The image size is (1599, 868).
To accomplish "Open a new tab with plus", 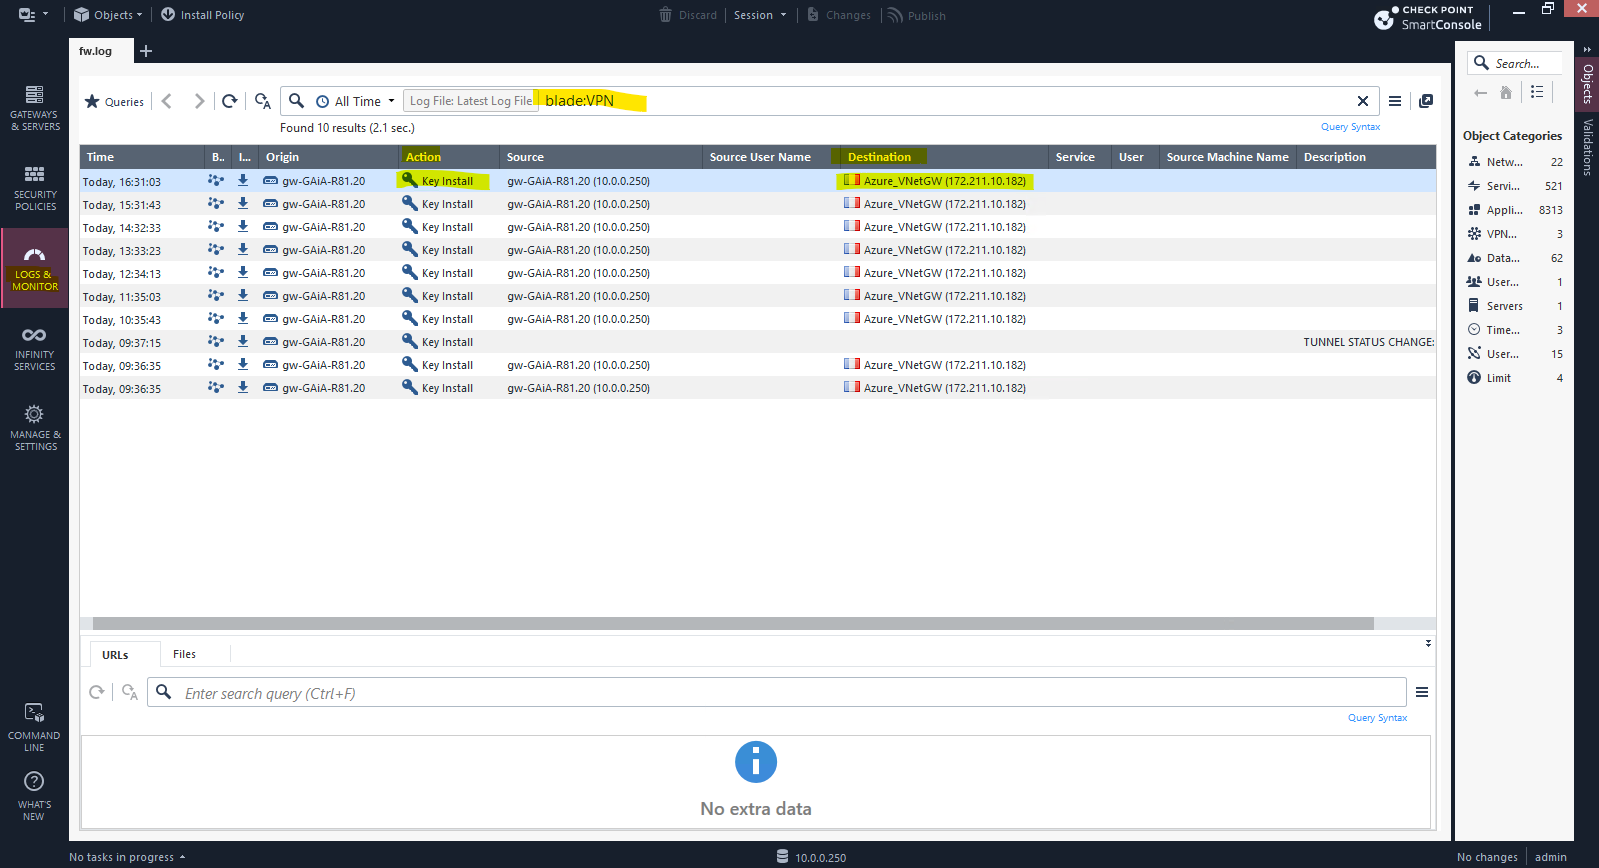I will click(146, 51).
